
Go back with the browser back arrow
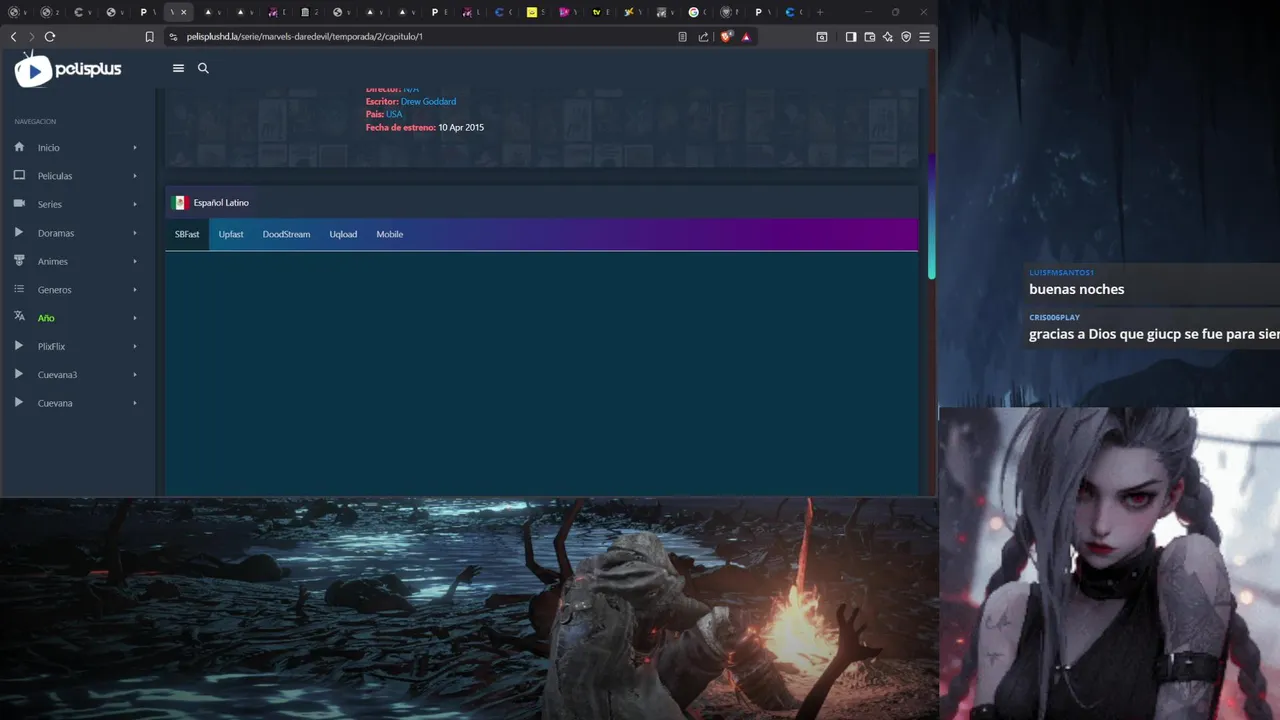coord(13,37)
